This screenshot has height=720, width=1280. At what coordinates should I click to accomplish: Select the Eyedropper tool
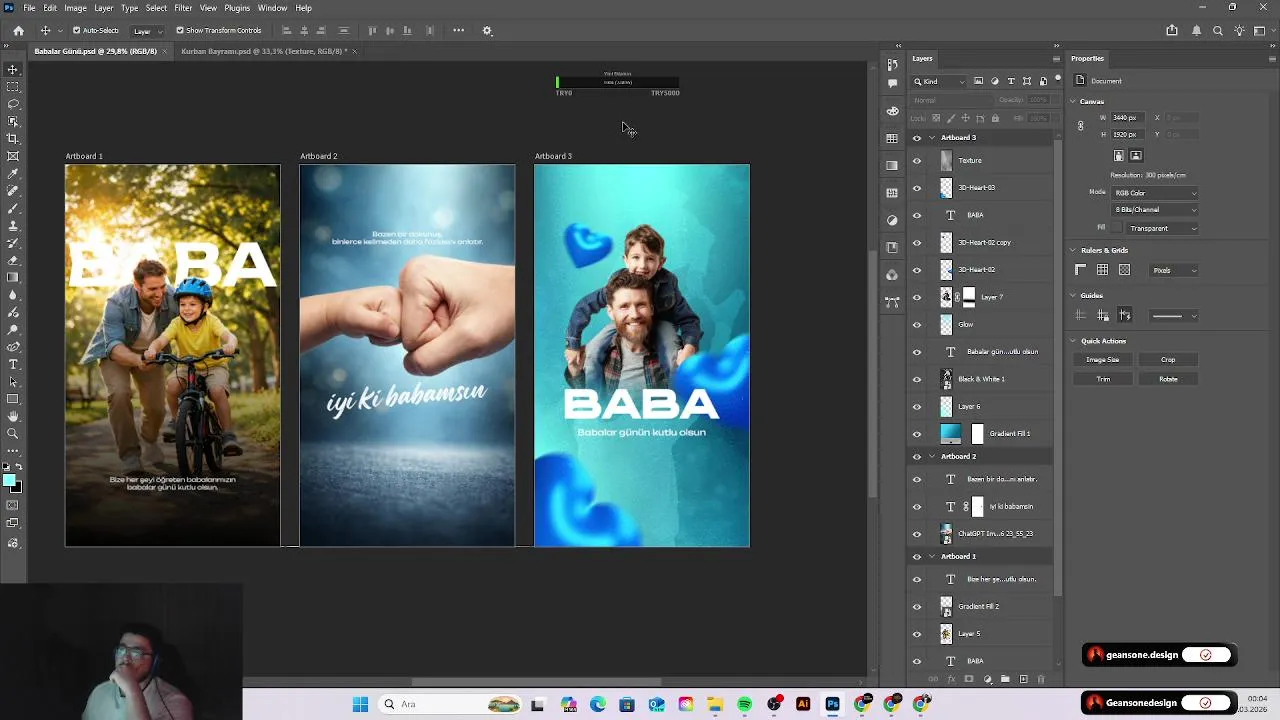[x=13, y=173]
